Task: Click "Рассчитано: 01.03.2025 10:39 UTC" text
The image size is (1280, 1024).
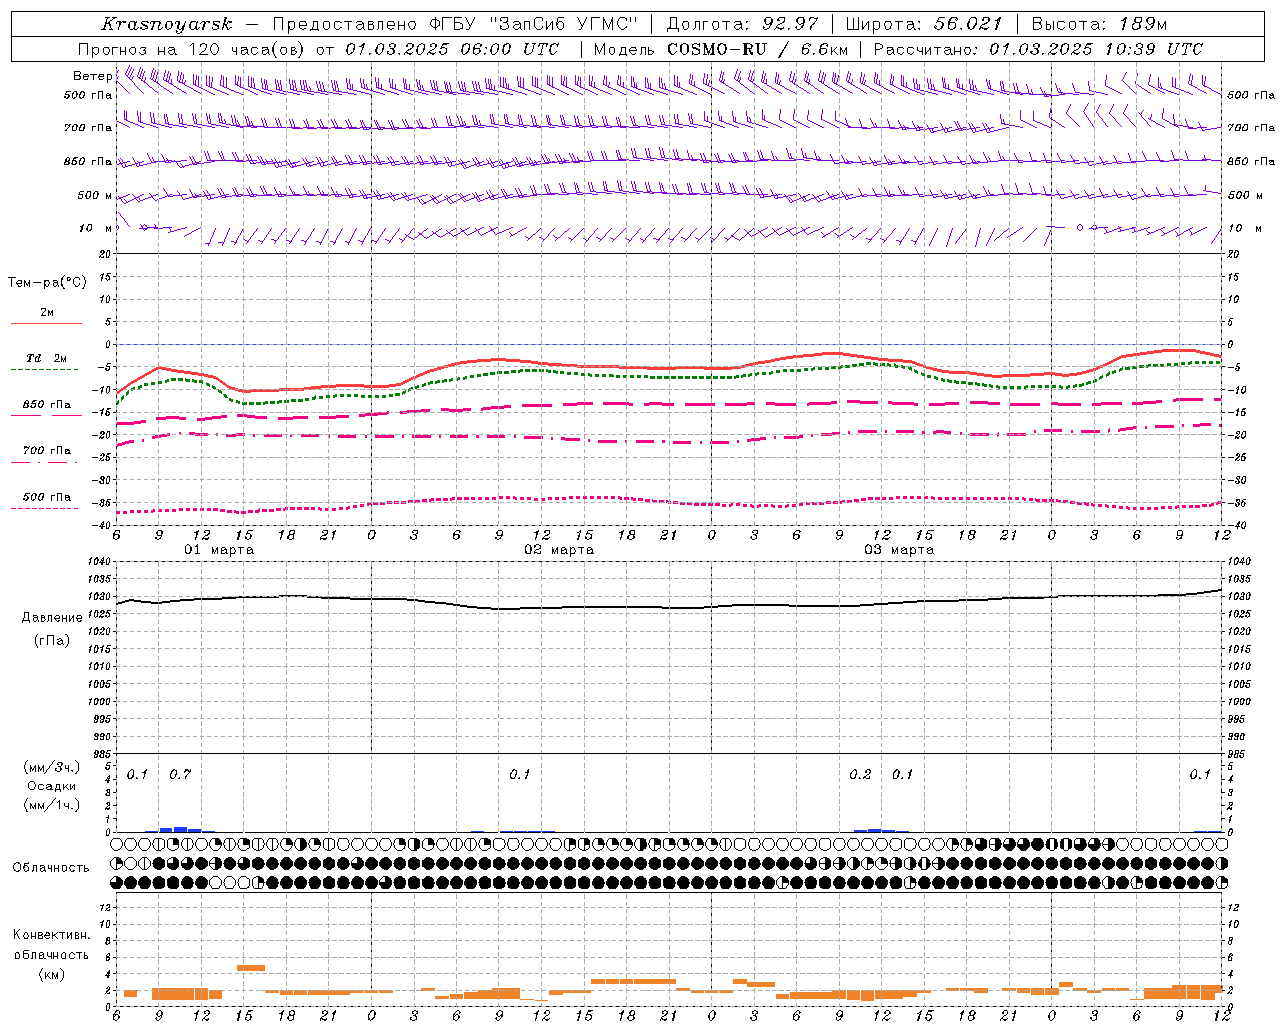Action: pyautogui.click(x=1038, y=49)
